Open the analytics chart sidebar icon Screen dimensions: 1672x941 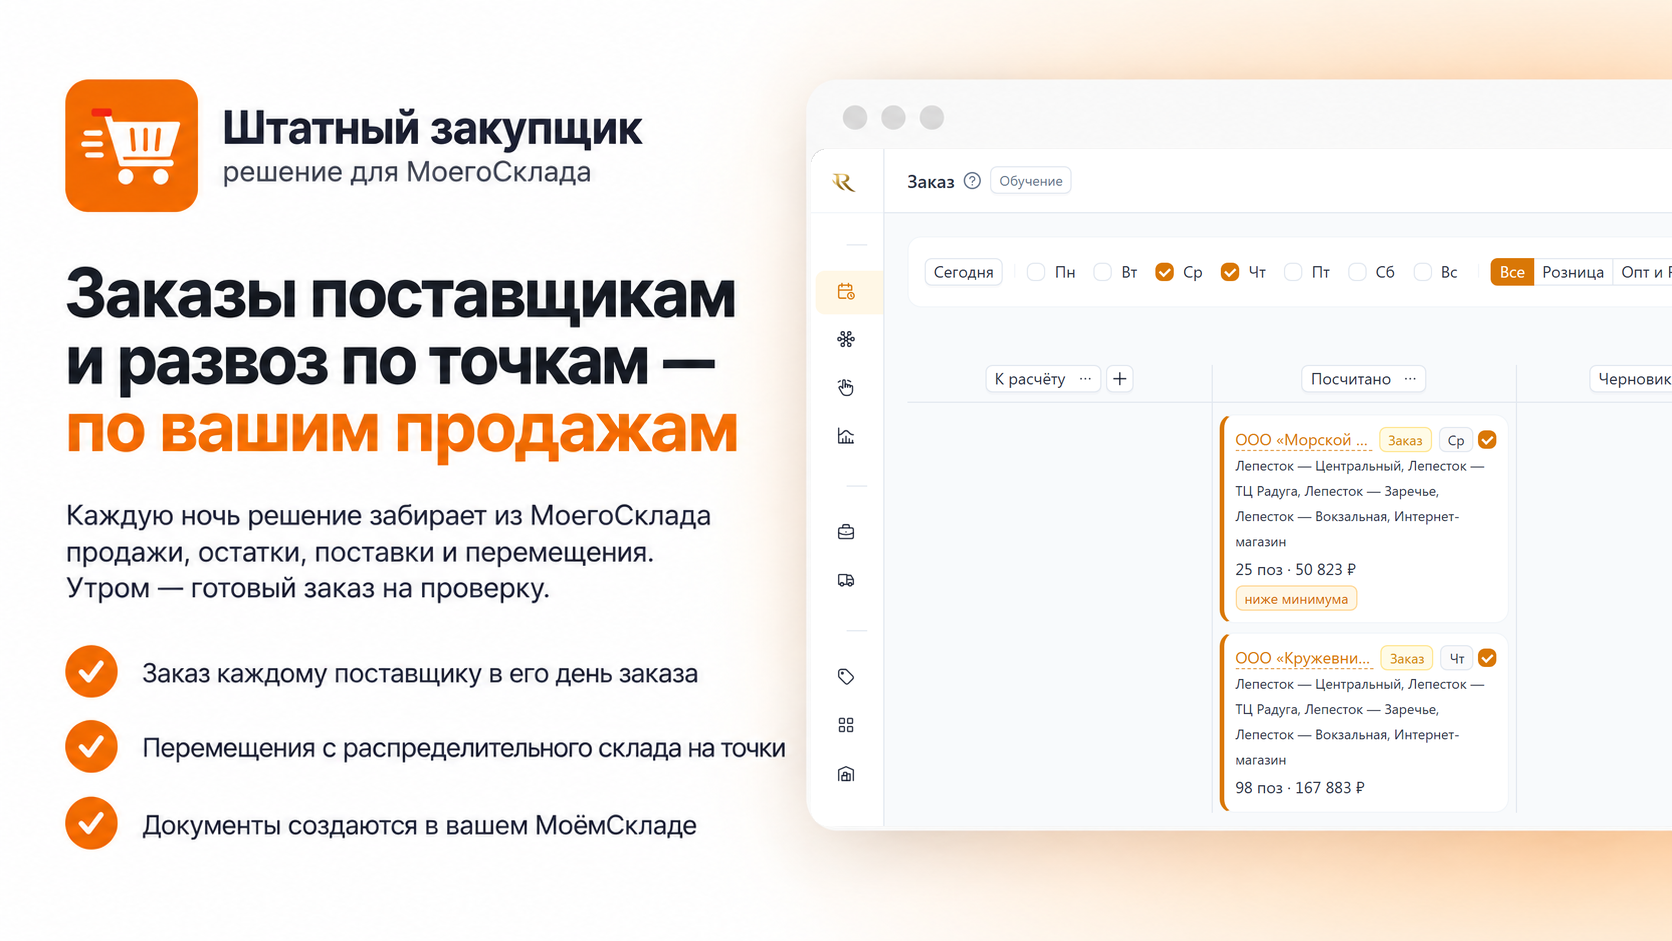pyautogui.click(x=846, y=436)
